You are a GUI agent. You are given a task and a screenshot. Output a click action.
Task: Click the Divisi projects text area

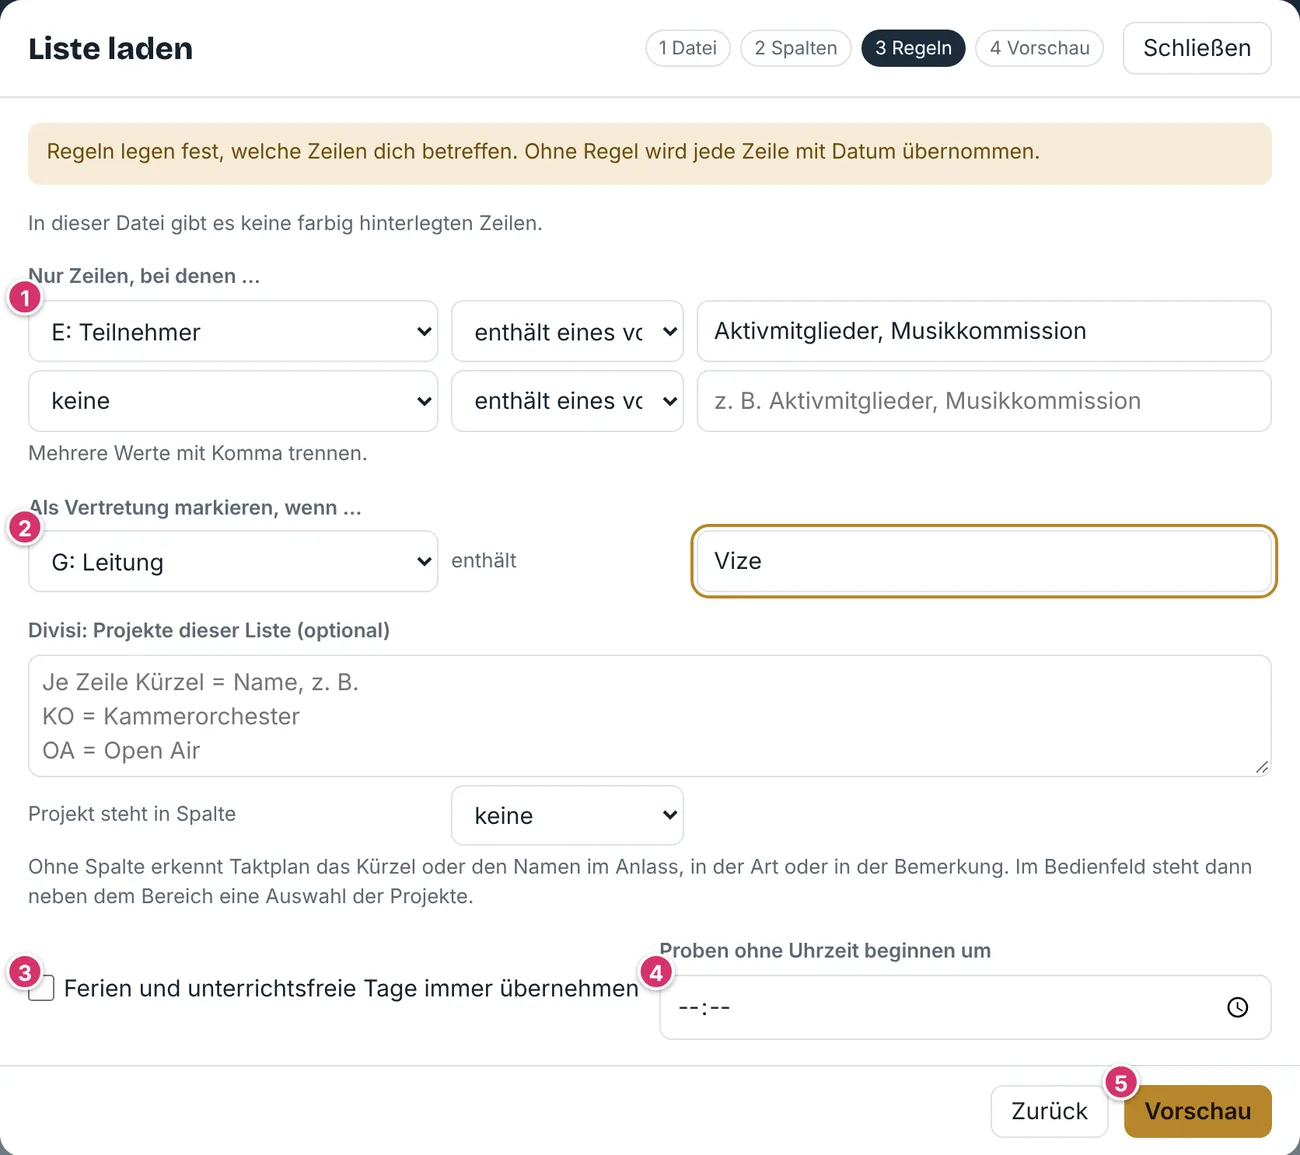(650, 716)
